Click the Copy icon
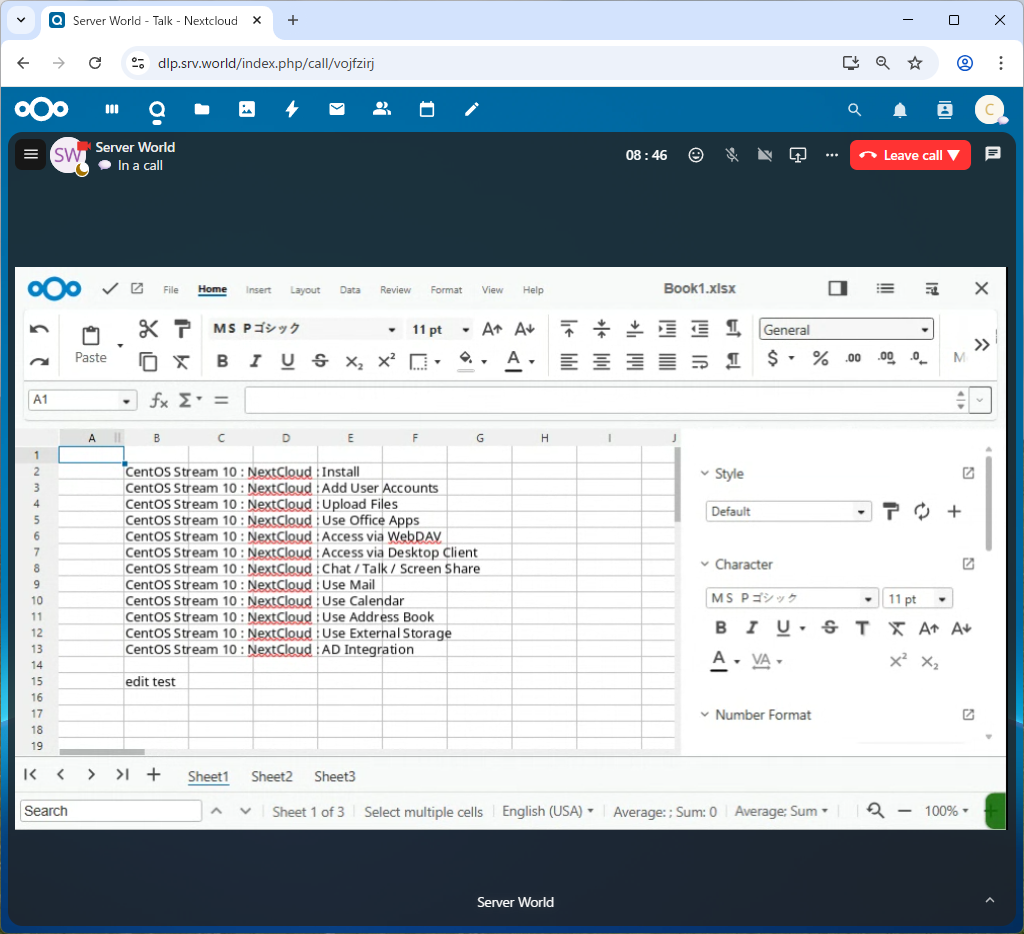 pos(148,361)
